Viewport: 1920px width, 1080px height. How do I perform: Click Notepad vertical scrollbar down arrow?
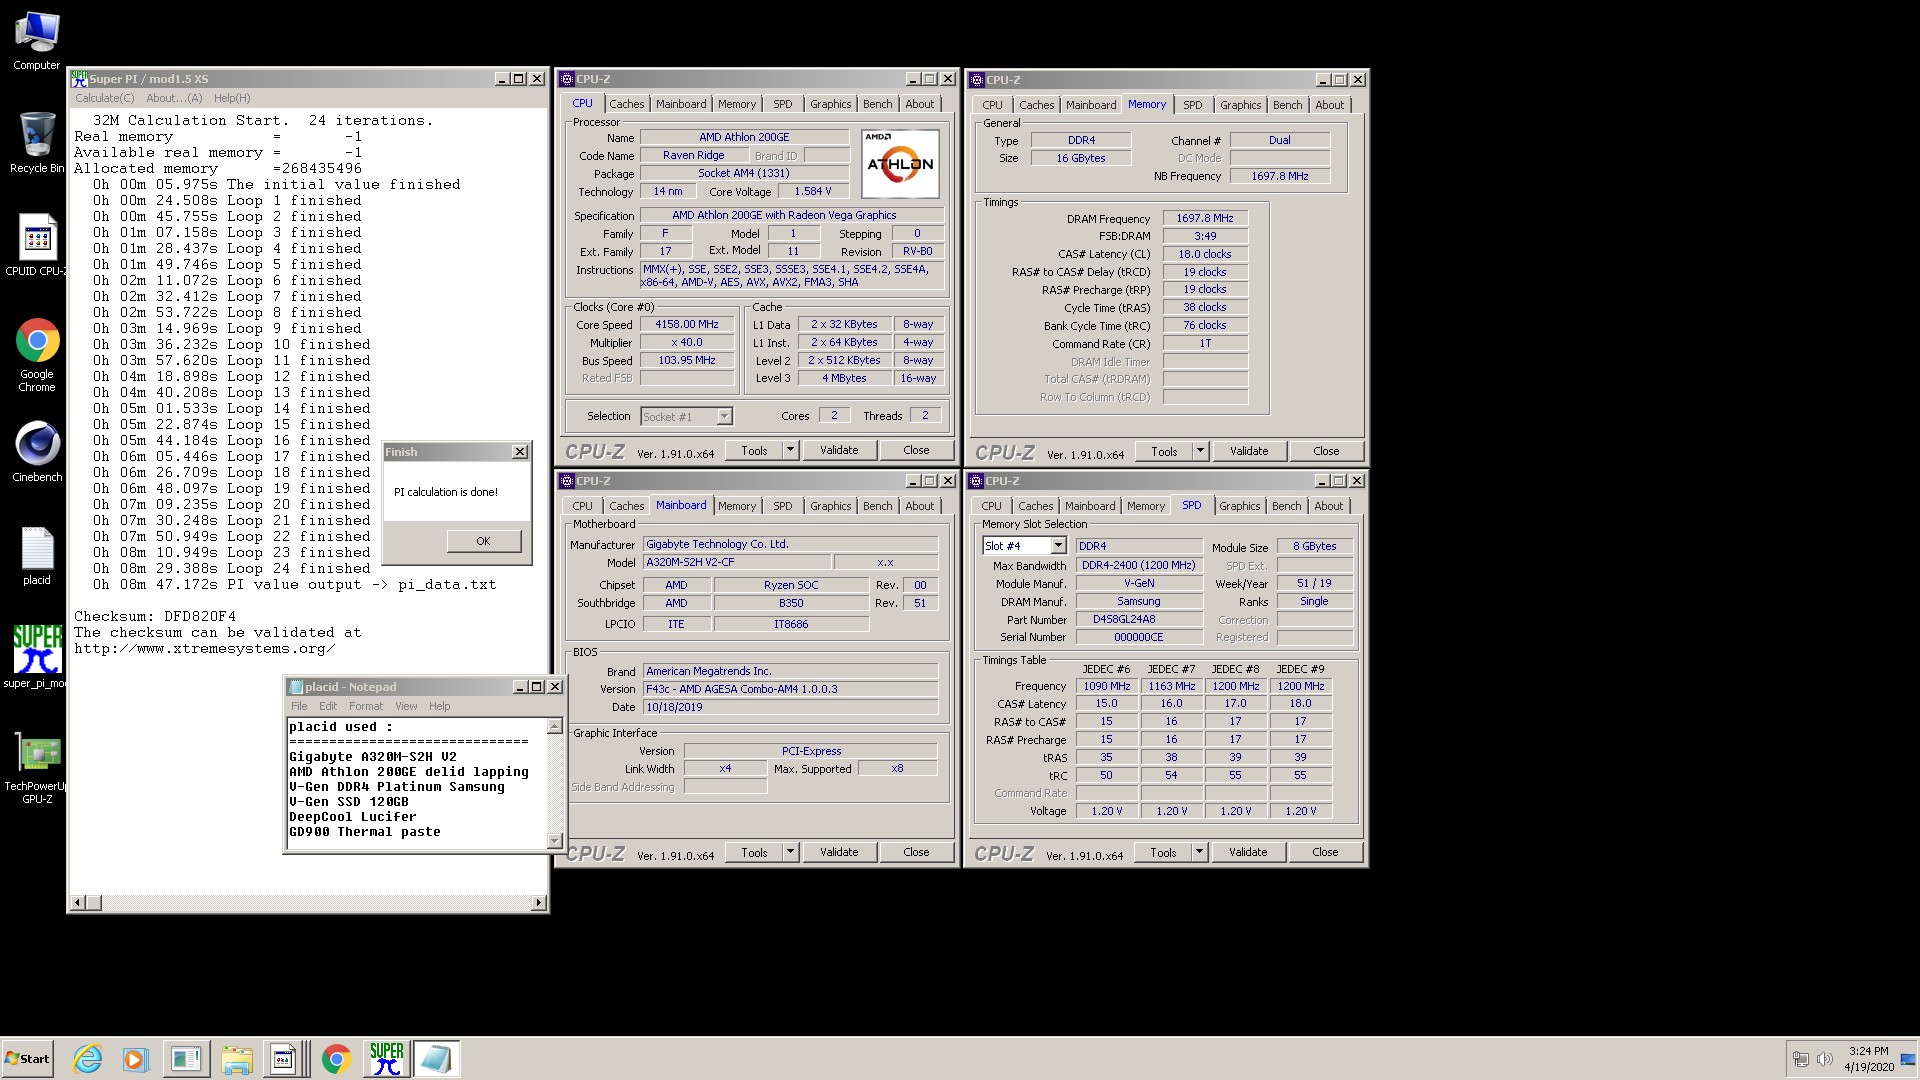tap(555, 841)
